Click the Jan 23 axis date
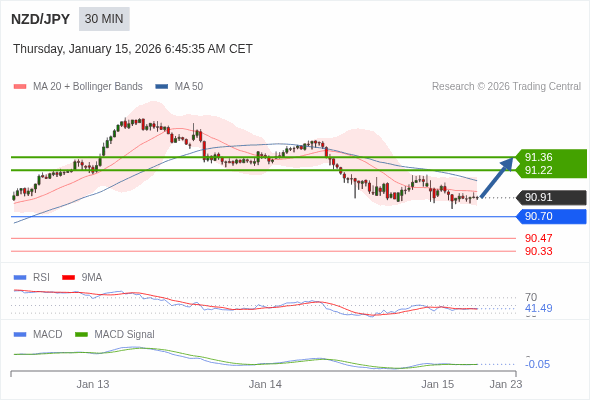590x400 pixels. coord(506,384)
